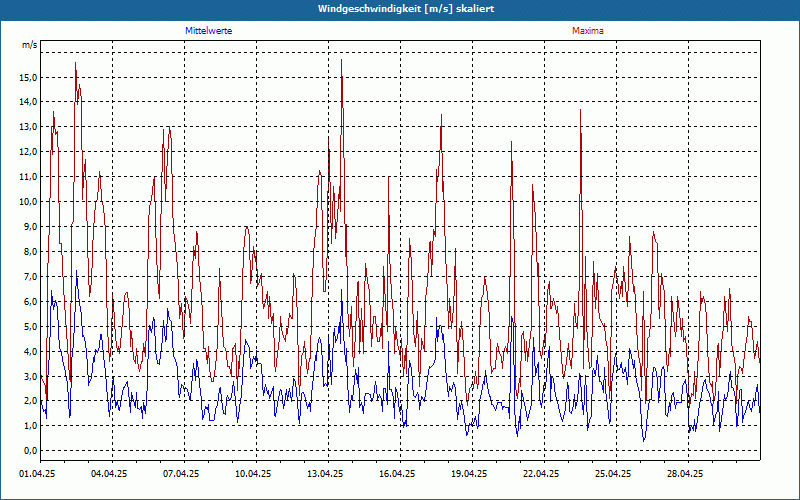Click the 8,0 y-axis value

pyautogui.click(x=31, y=252)
